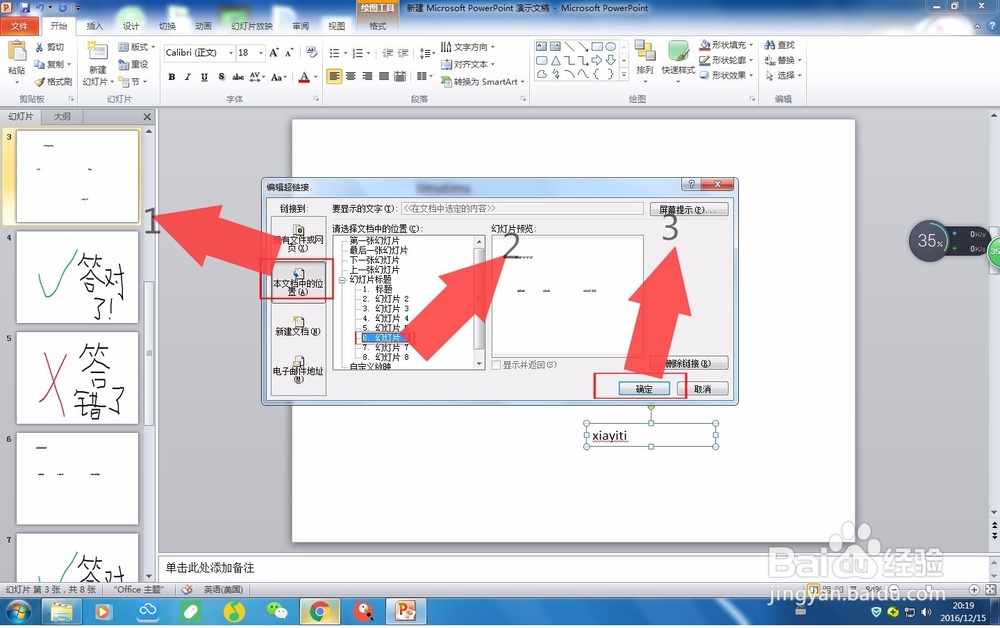Viewport: 1000px width, 628px height.
Task: Collapse the 幻灯片标题 tree in the dialog
Action: pyautogui.click(x=341, y=278)
